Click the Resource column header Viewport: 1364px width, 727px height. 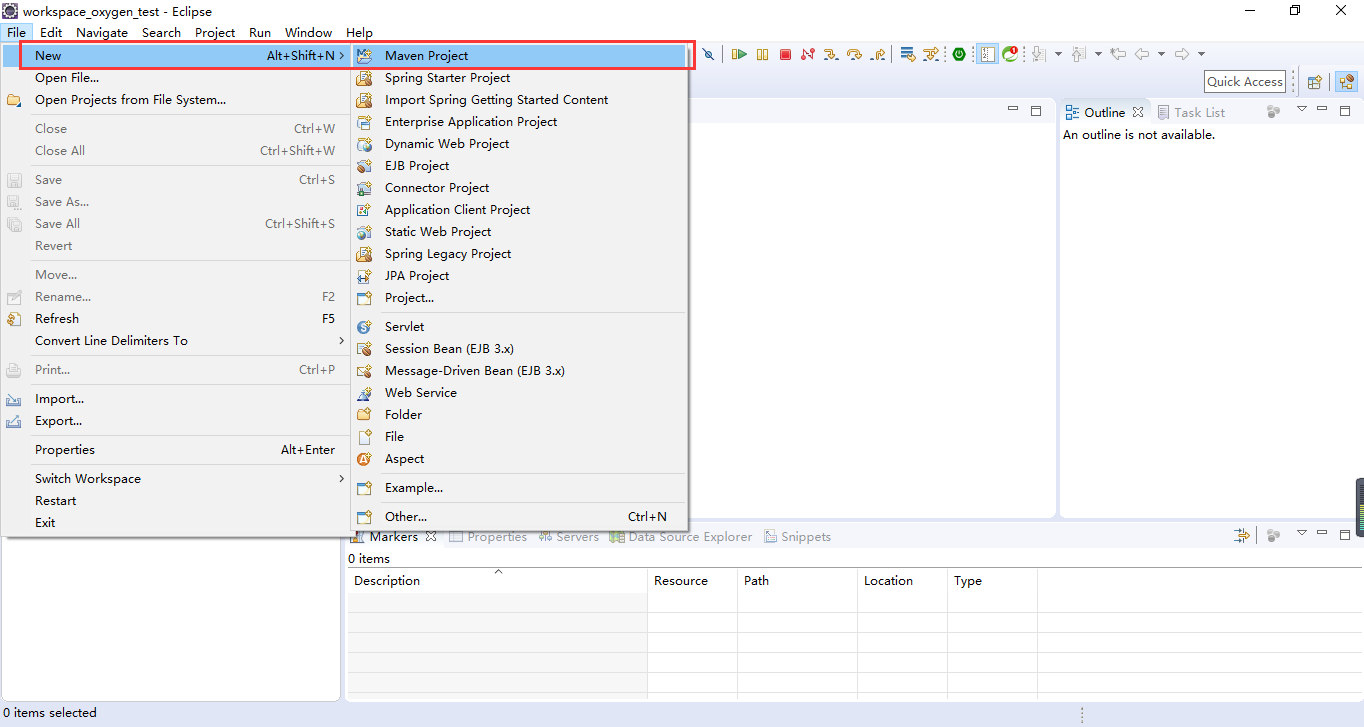click(x=692, y=580)
